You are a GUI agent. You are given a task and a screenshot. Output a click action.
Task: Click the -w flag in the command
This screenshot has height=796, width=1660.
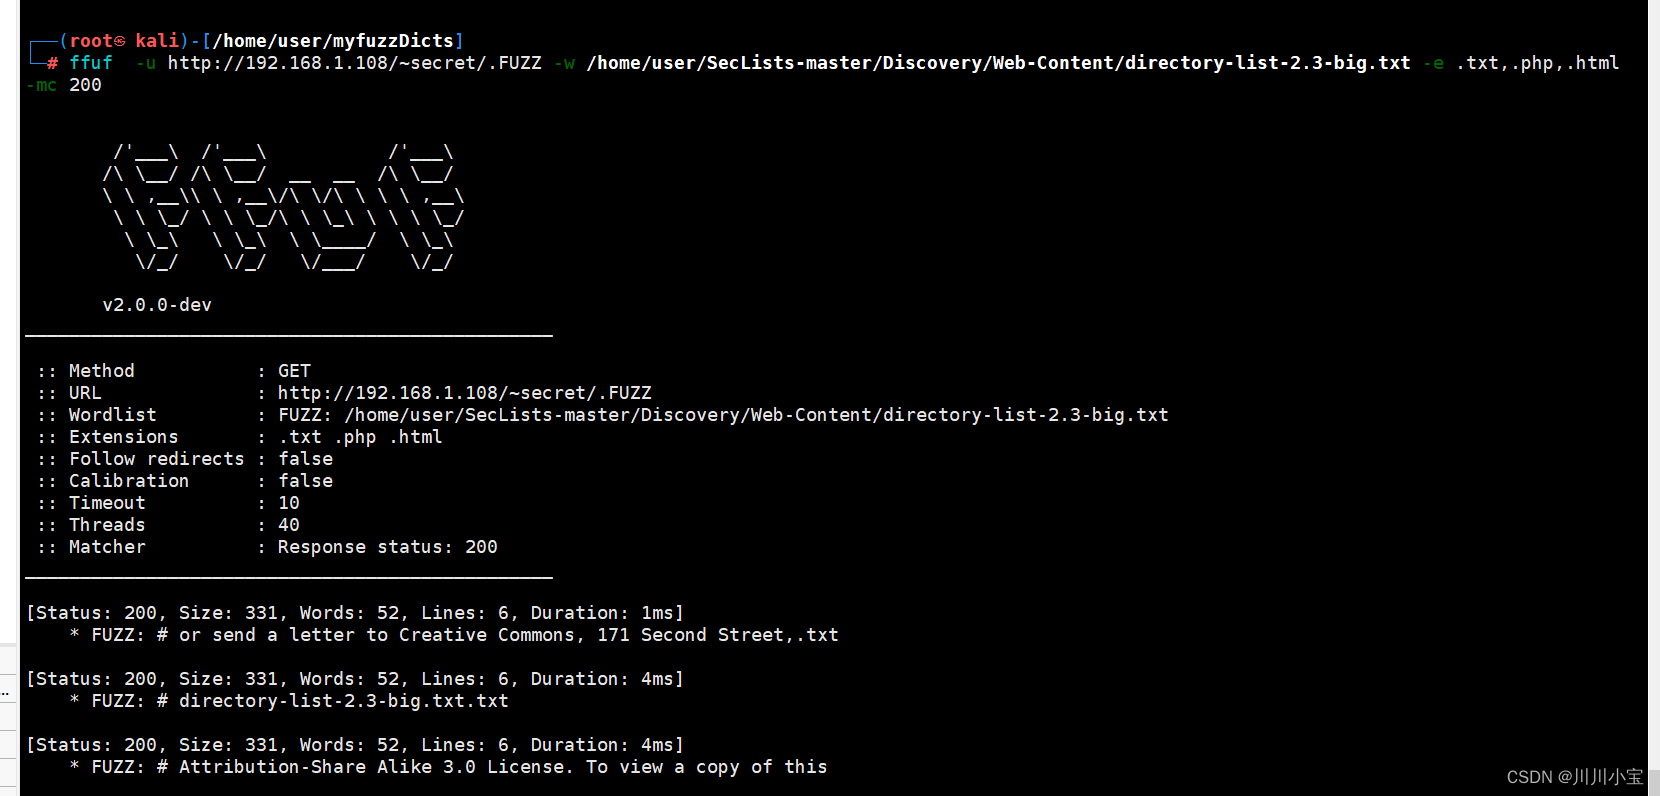click(565, 63)
